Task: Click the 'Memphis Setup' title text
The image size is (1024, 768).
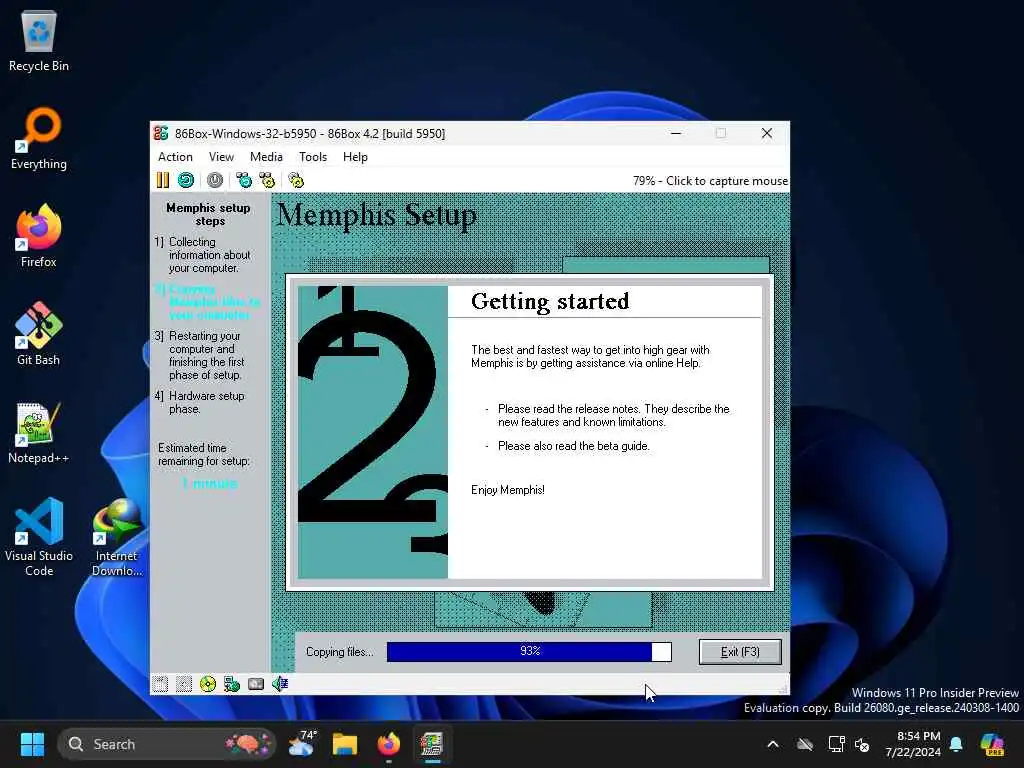Action: click(377, 216)
